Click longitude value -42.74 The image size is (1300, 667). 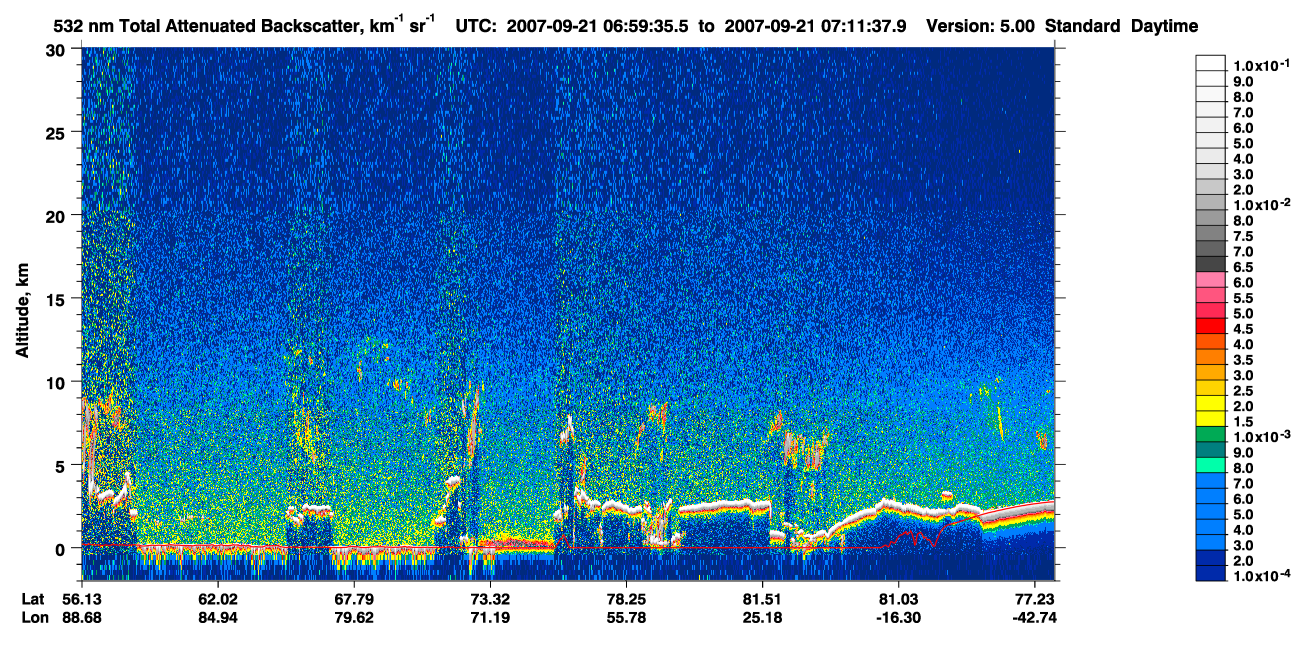pos(1036,617)
